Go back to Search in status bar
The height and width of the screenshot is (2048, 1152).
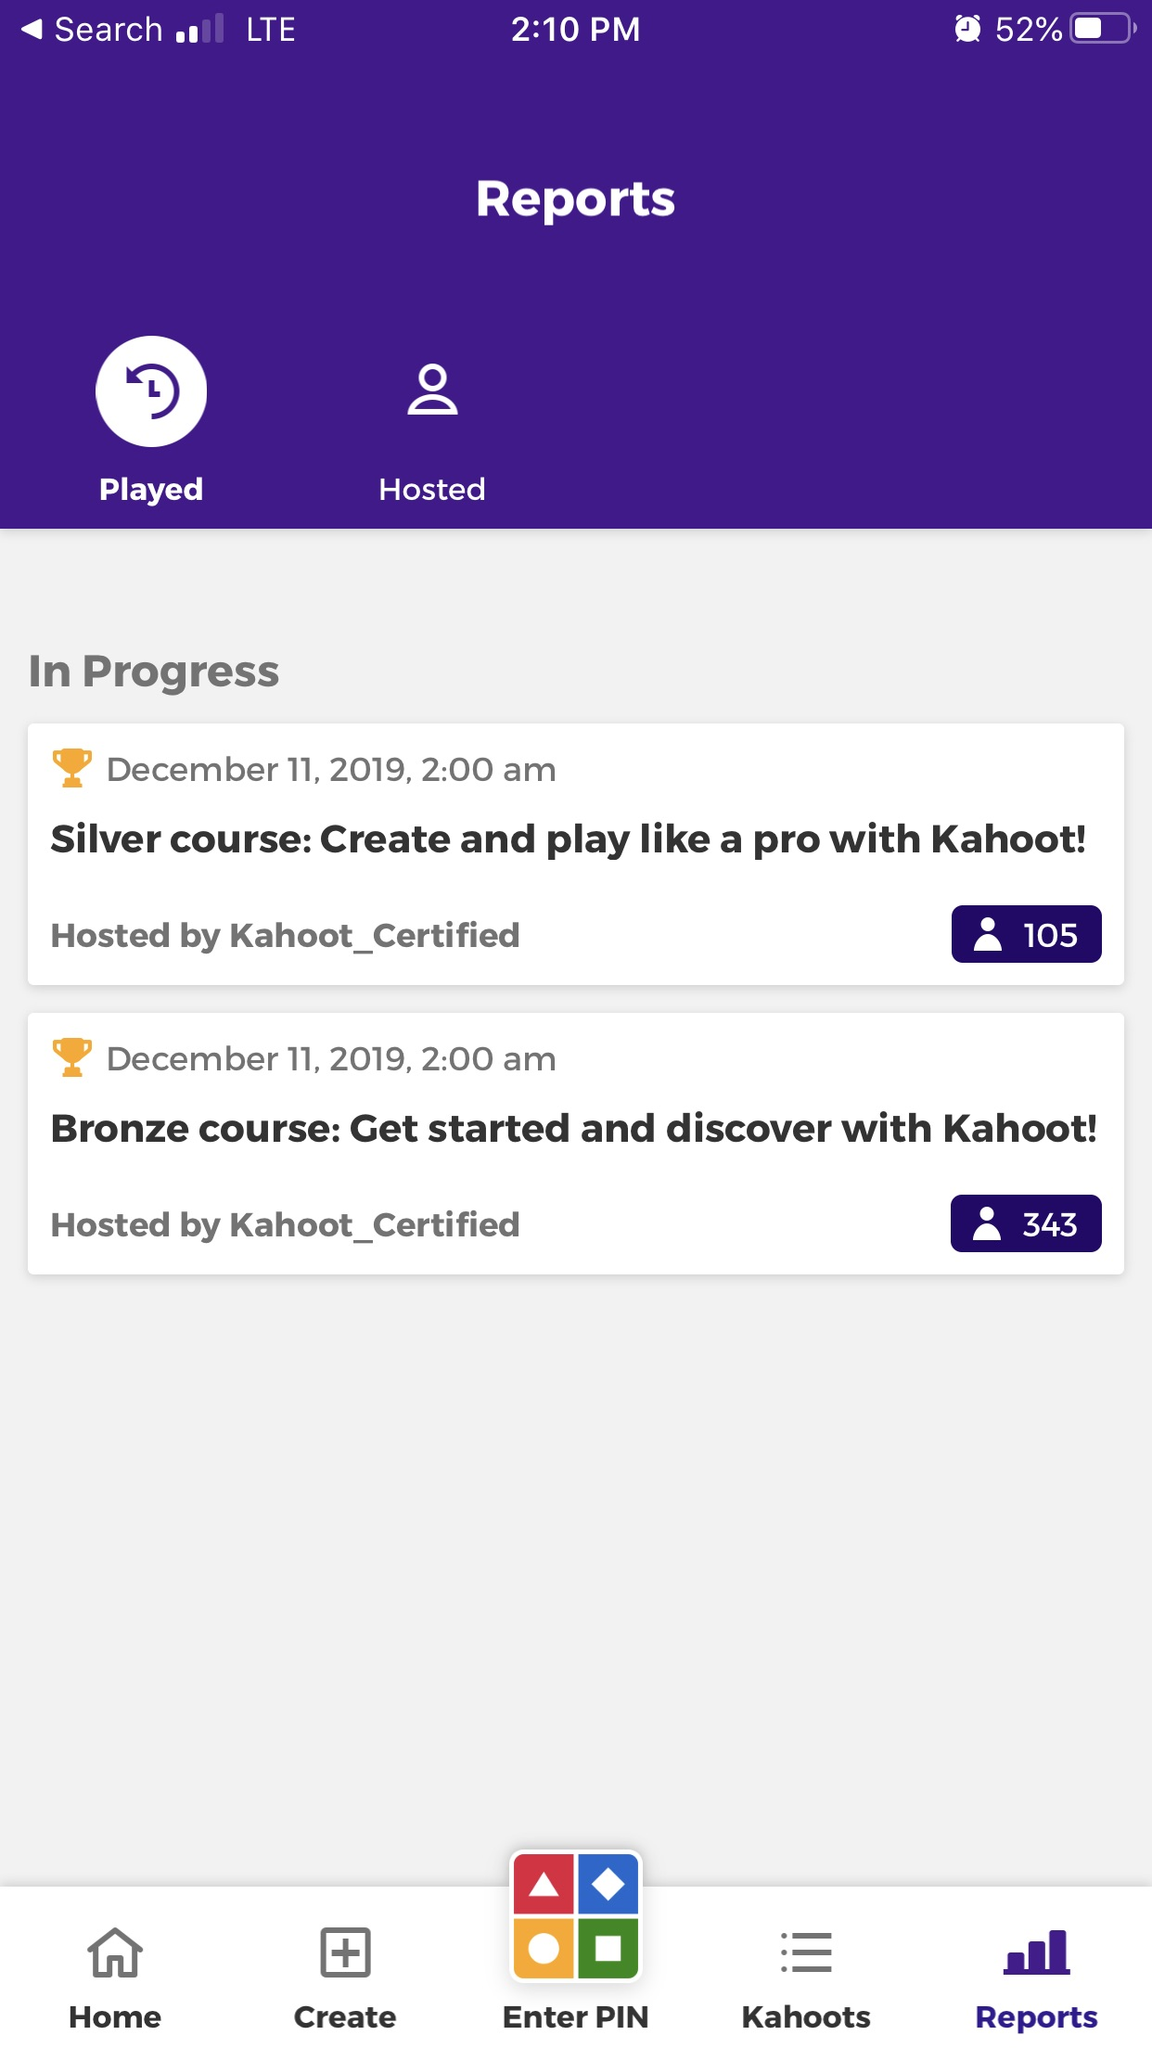click(x=92, y=29)
